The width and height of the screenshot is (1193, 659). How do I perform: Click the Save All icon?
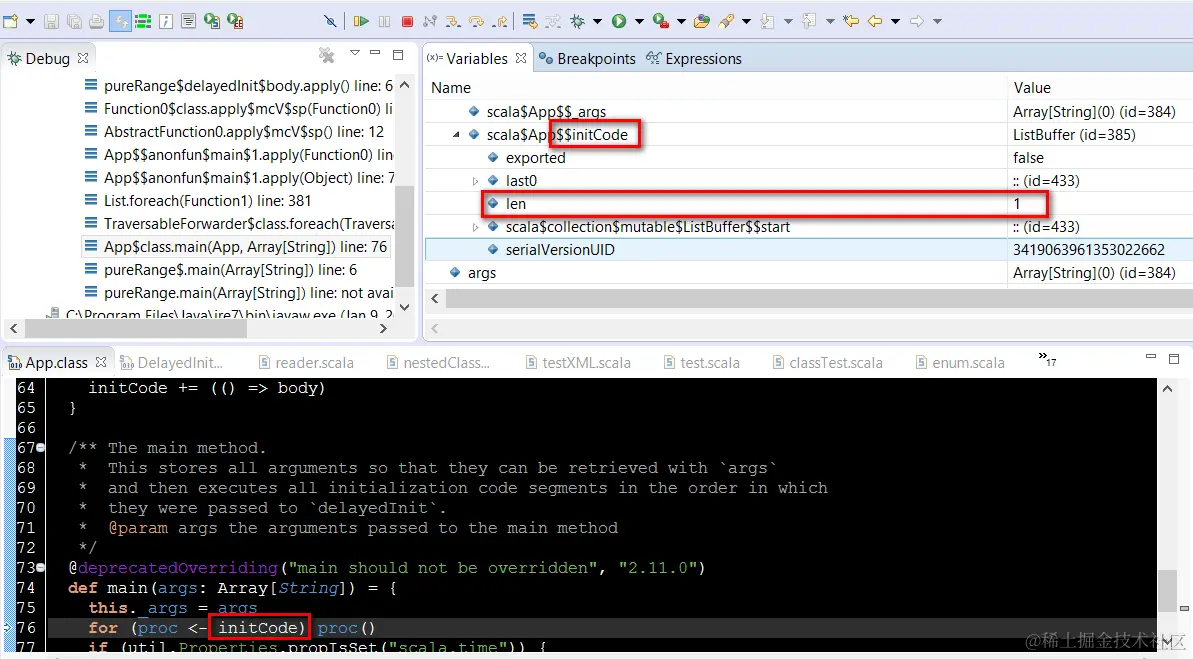click(74, 21)
